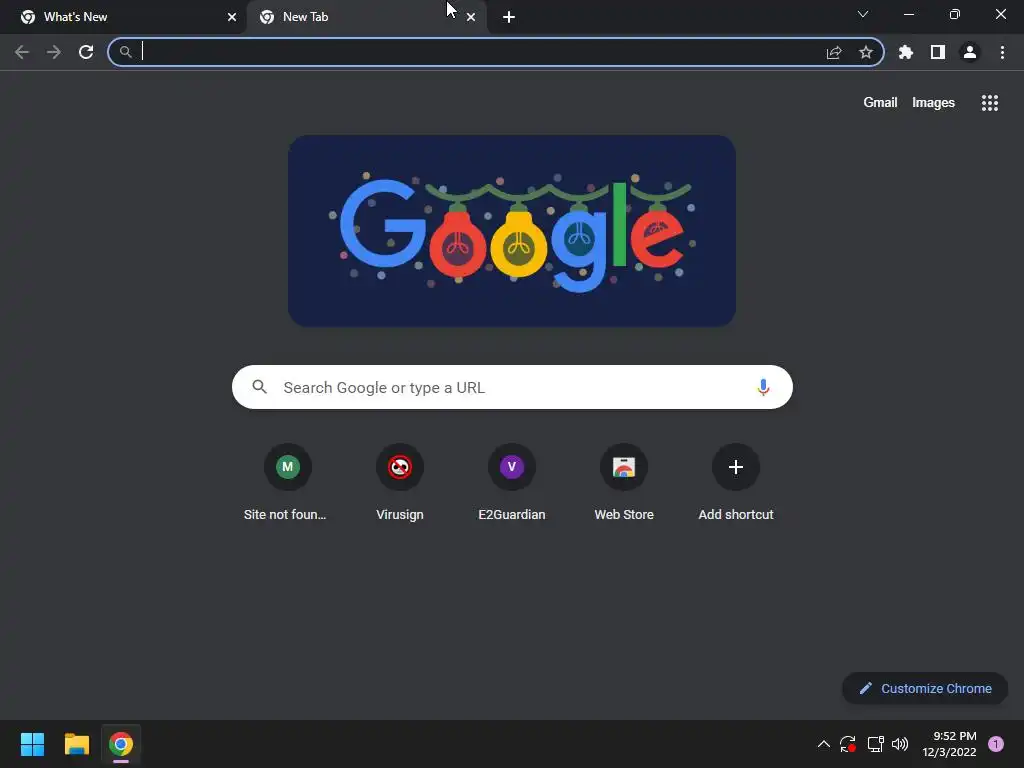Reload the page with the refresh icon
This screenshot has width=1024, height=768.
click(86, 52)
